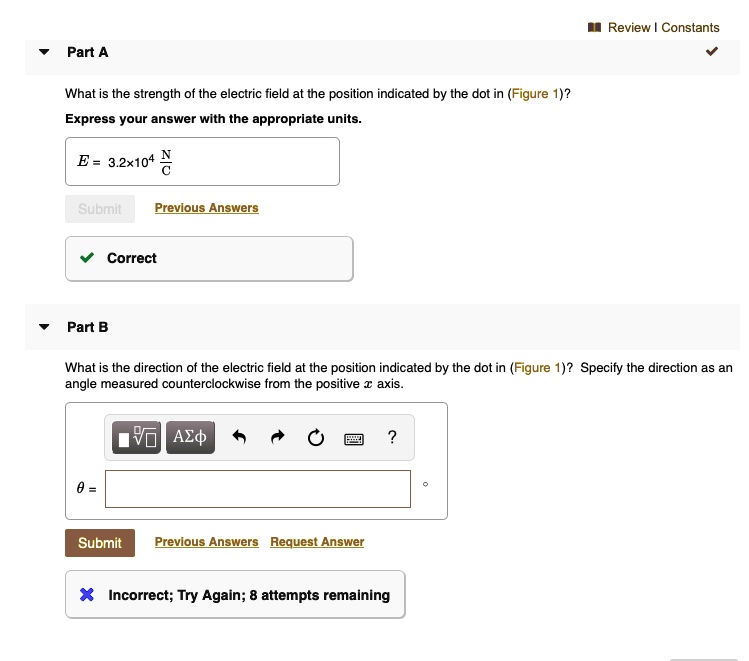Open the Greek symbols ΑΣφ palette
The height and width of the screenshot is (661, 749).
(x=190, y=437)
